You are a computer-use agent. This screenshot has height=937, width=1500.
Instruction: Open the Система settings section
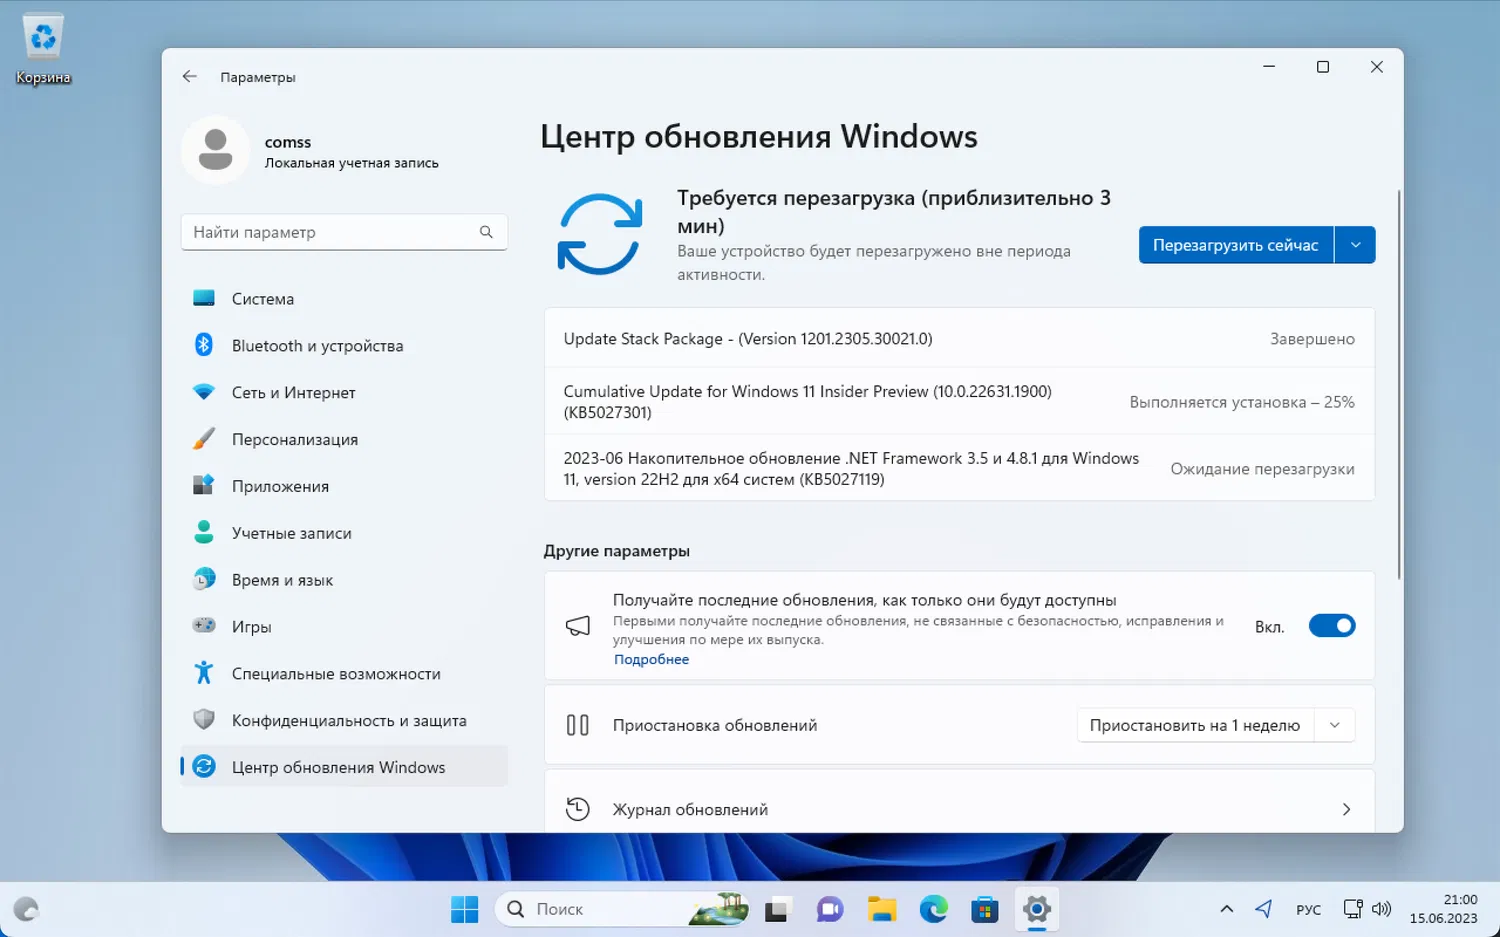pyautogui.click(x=344, y=298)
